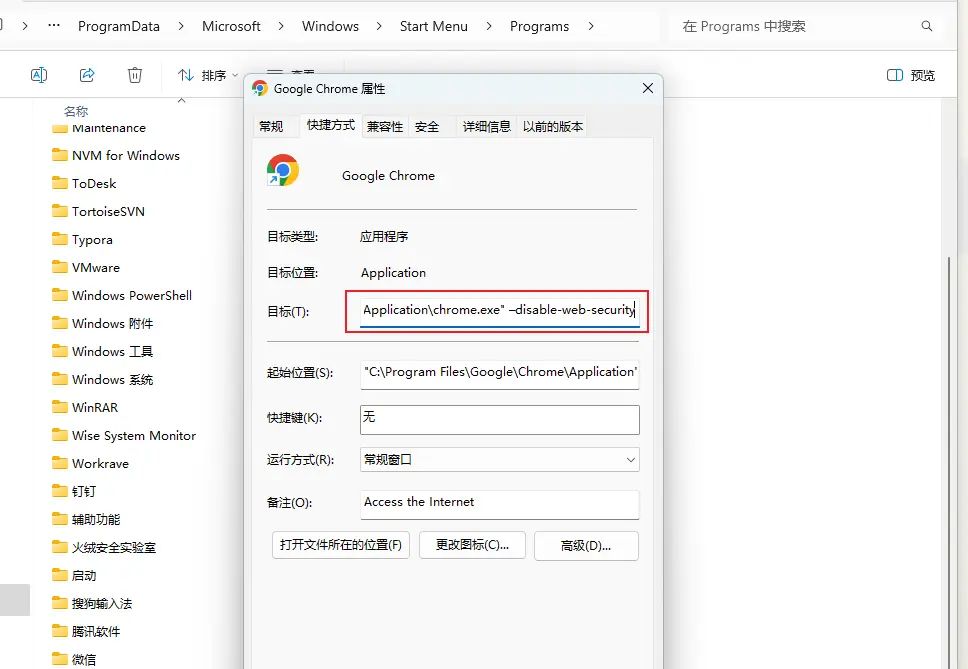Expand the chevron after Start Menu breadcrumb
The height and width of the screenshot is (669, 968).
[489, 26]
